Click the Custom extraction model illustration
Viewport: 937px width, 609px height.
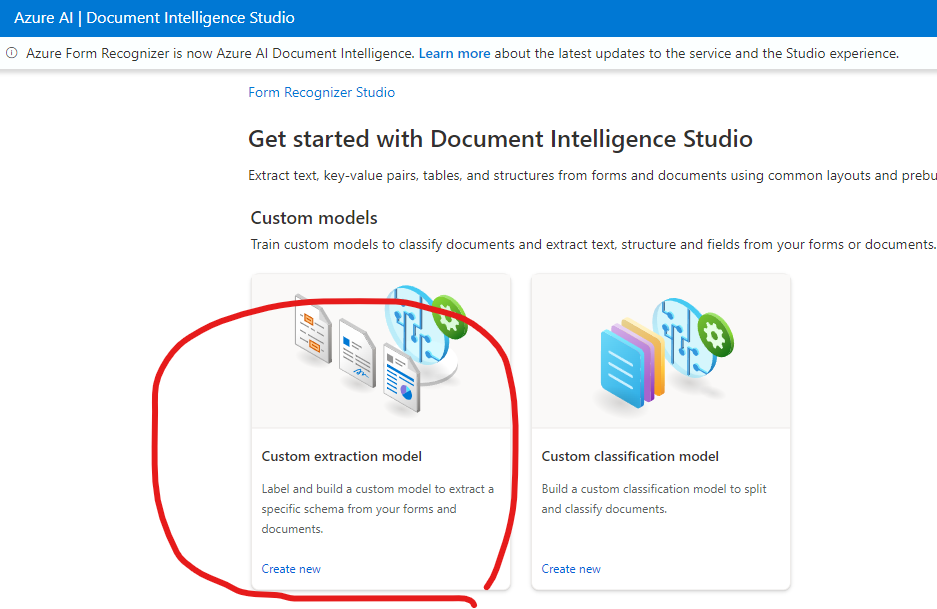381,351
